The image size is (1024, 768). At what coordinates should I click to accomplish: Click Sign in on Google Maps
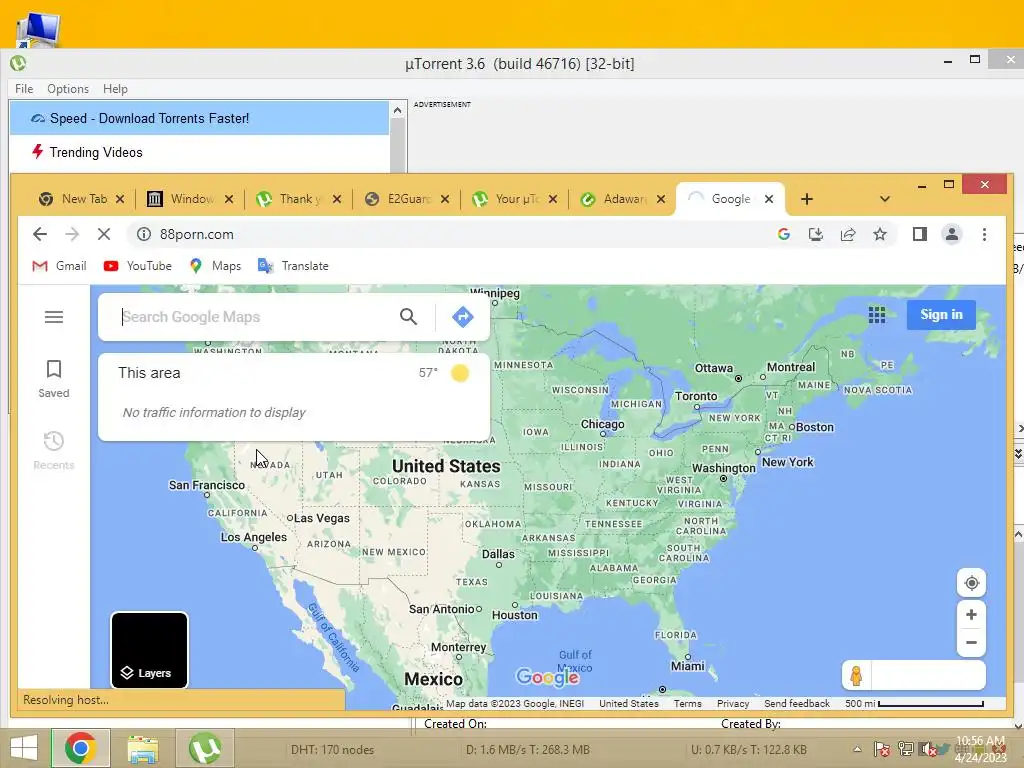[941, 315]
